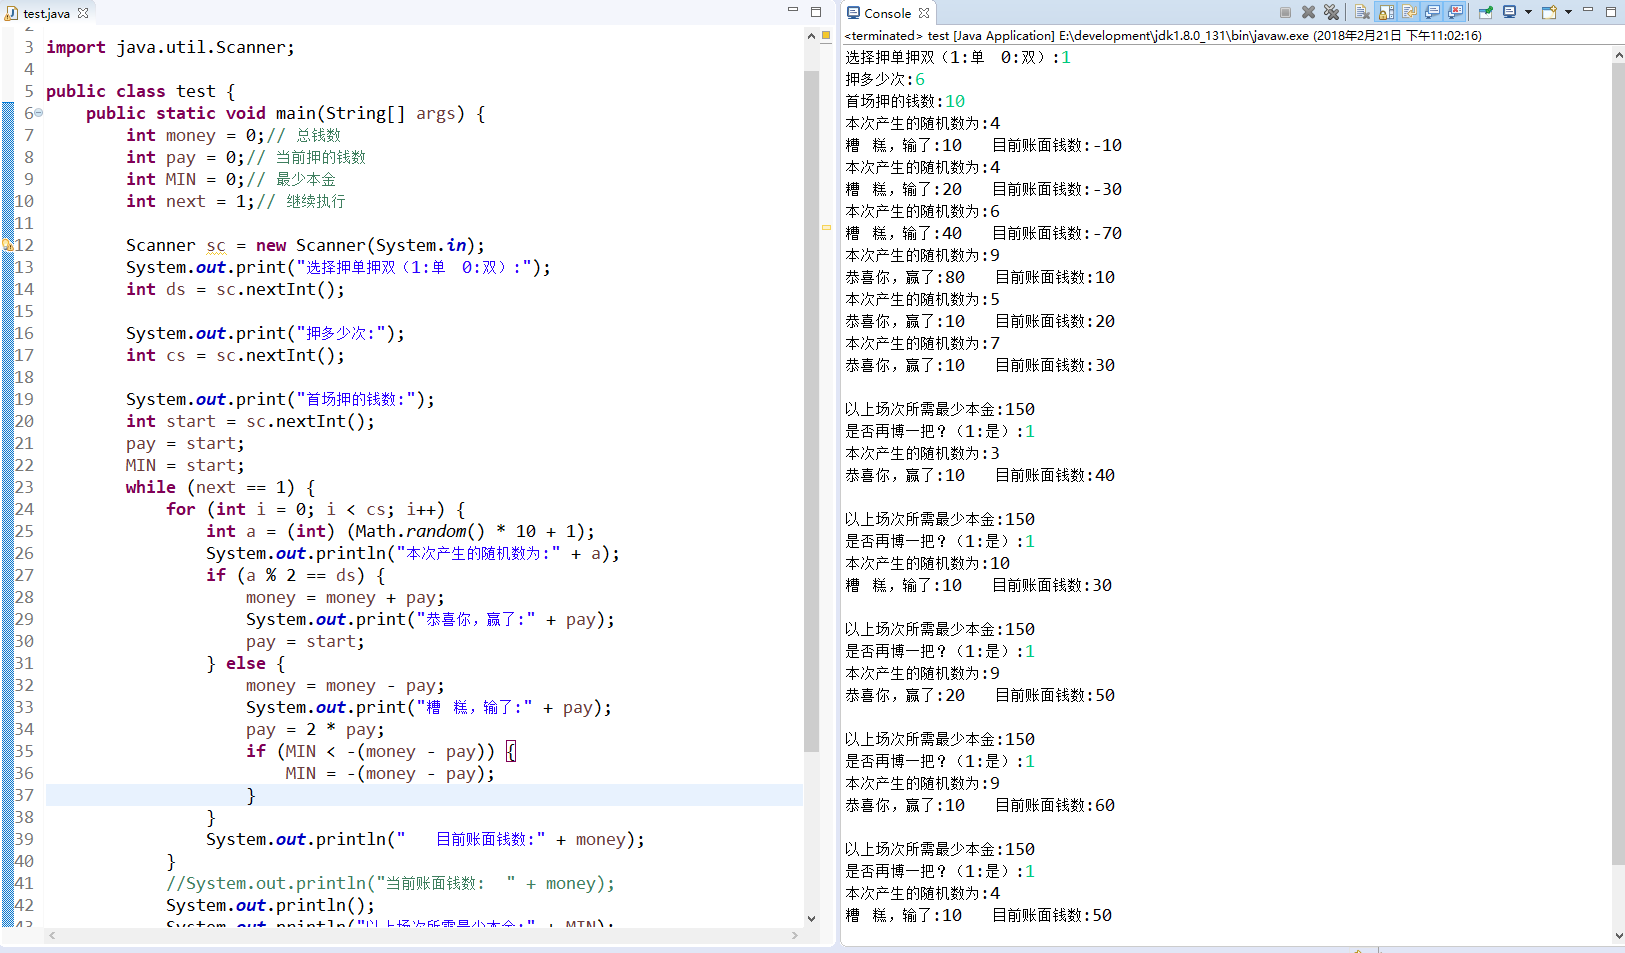Toggle Word Wrap in the Console

pyautogui.click(x=1409, y=12)
